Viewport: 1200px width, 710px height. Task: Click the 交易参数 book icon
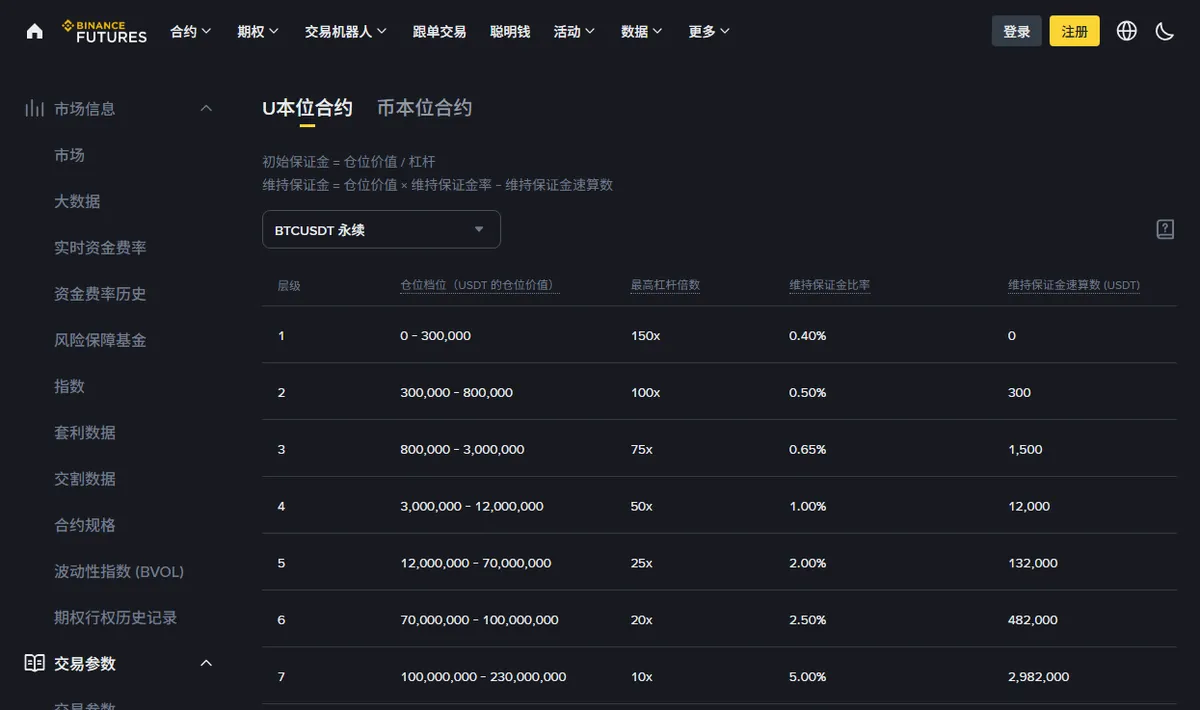coord(35,663)
